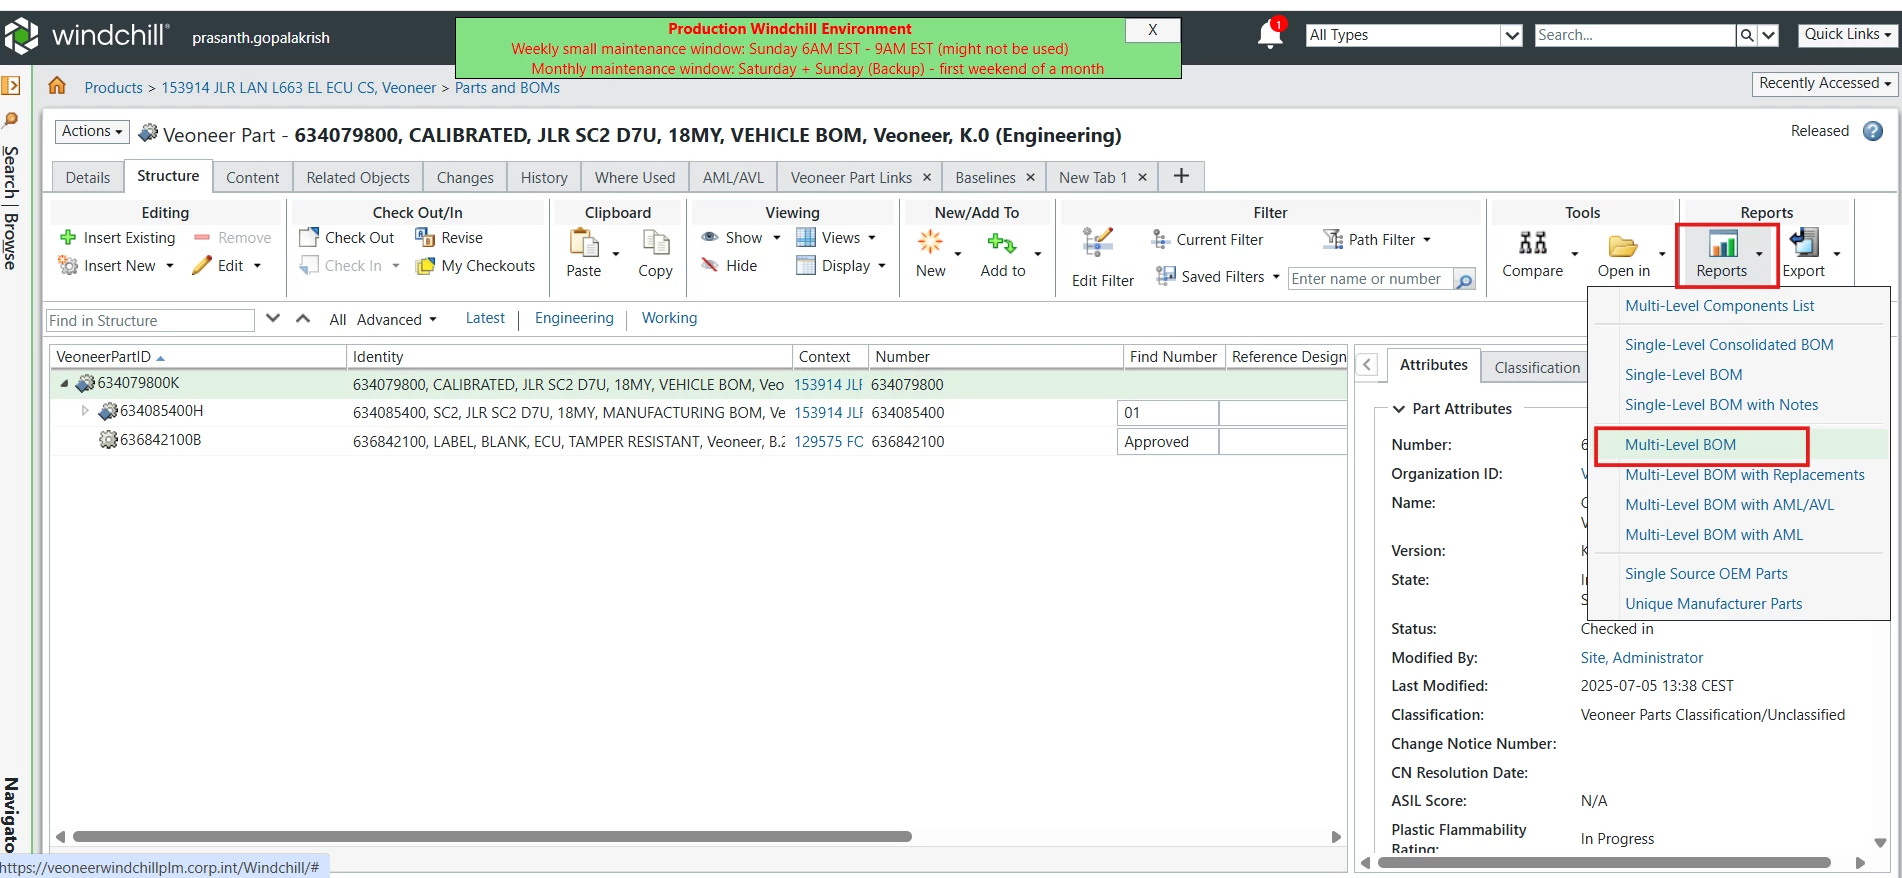
Task: Open the All Types dropdown
Action: [x=1512, y=35]
